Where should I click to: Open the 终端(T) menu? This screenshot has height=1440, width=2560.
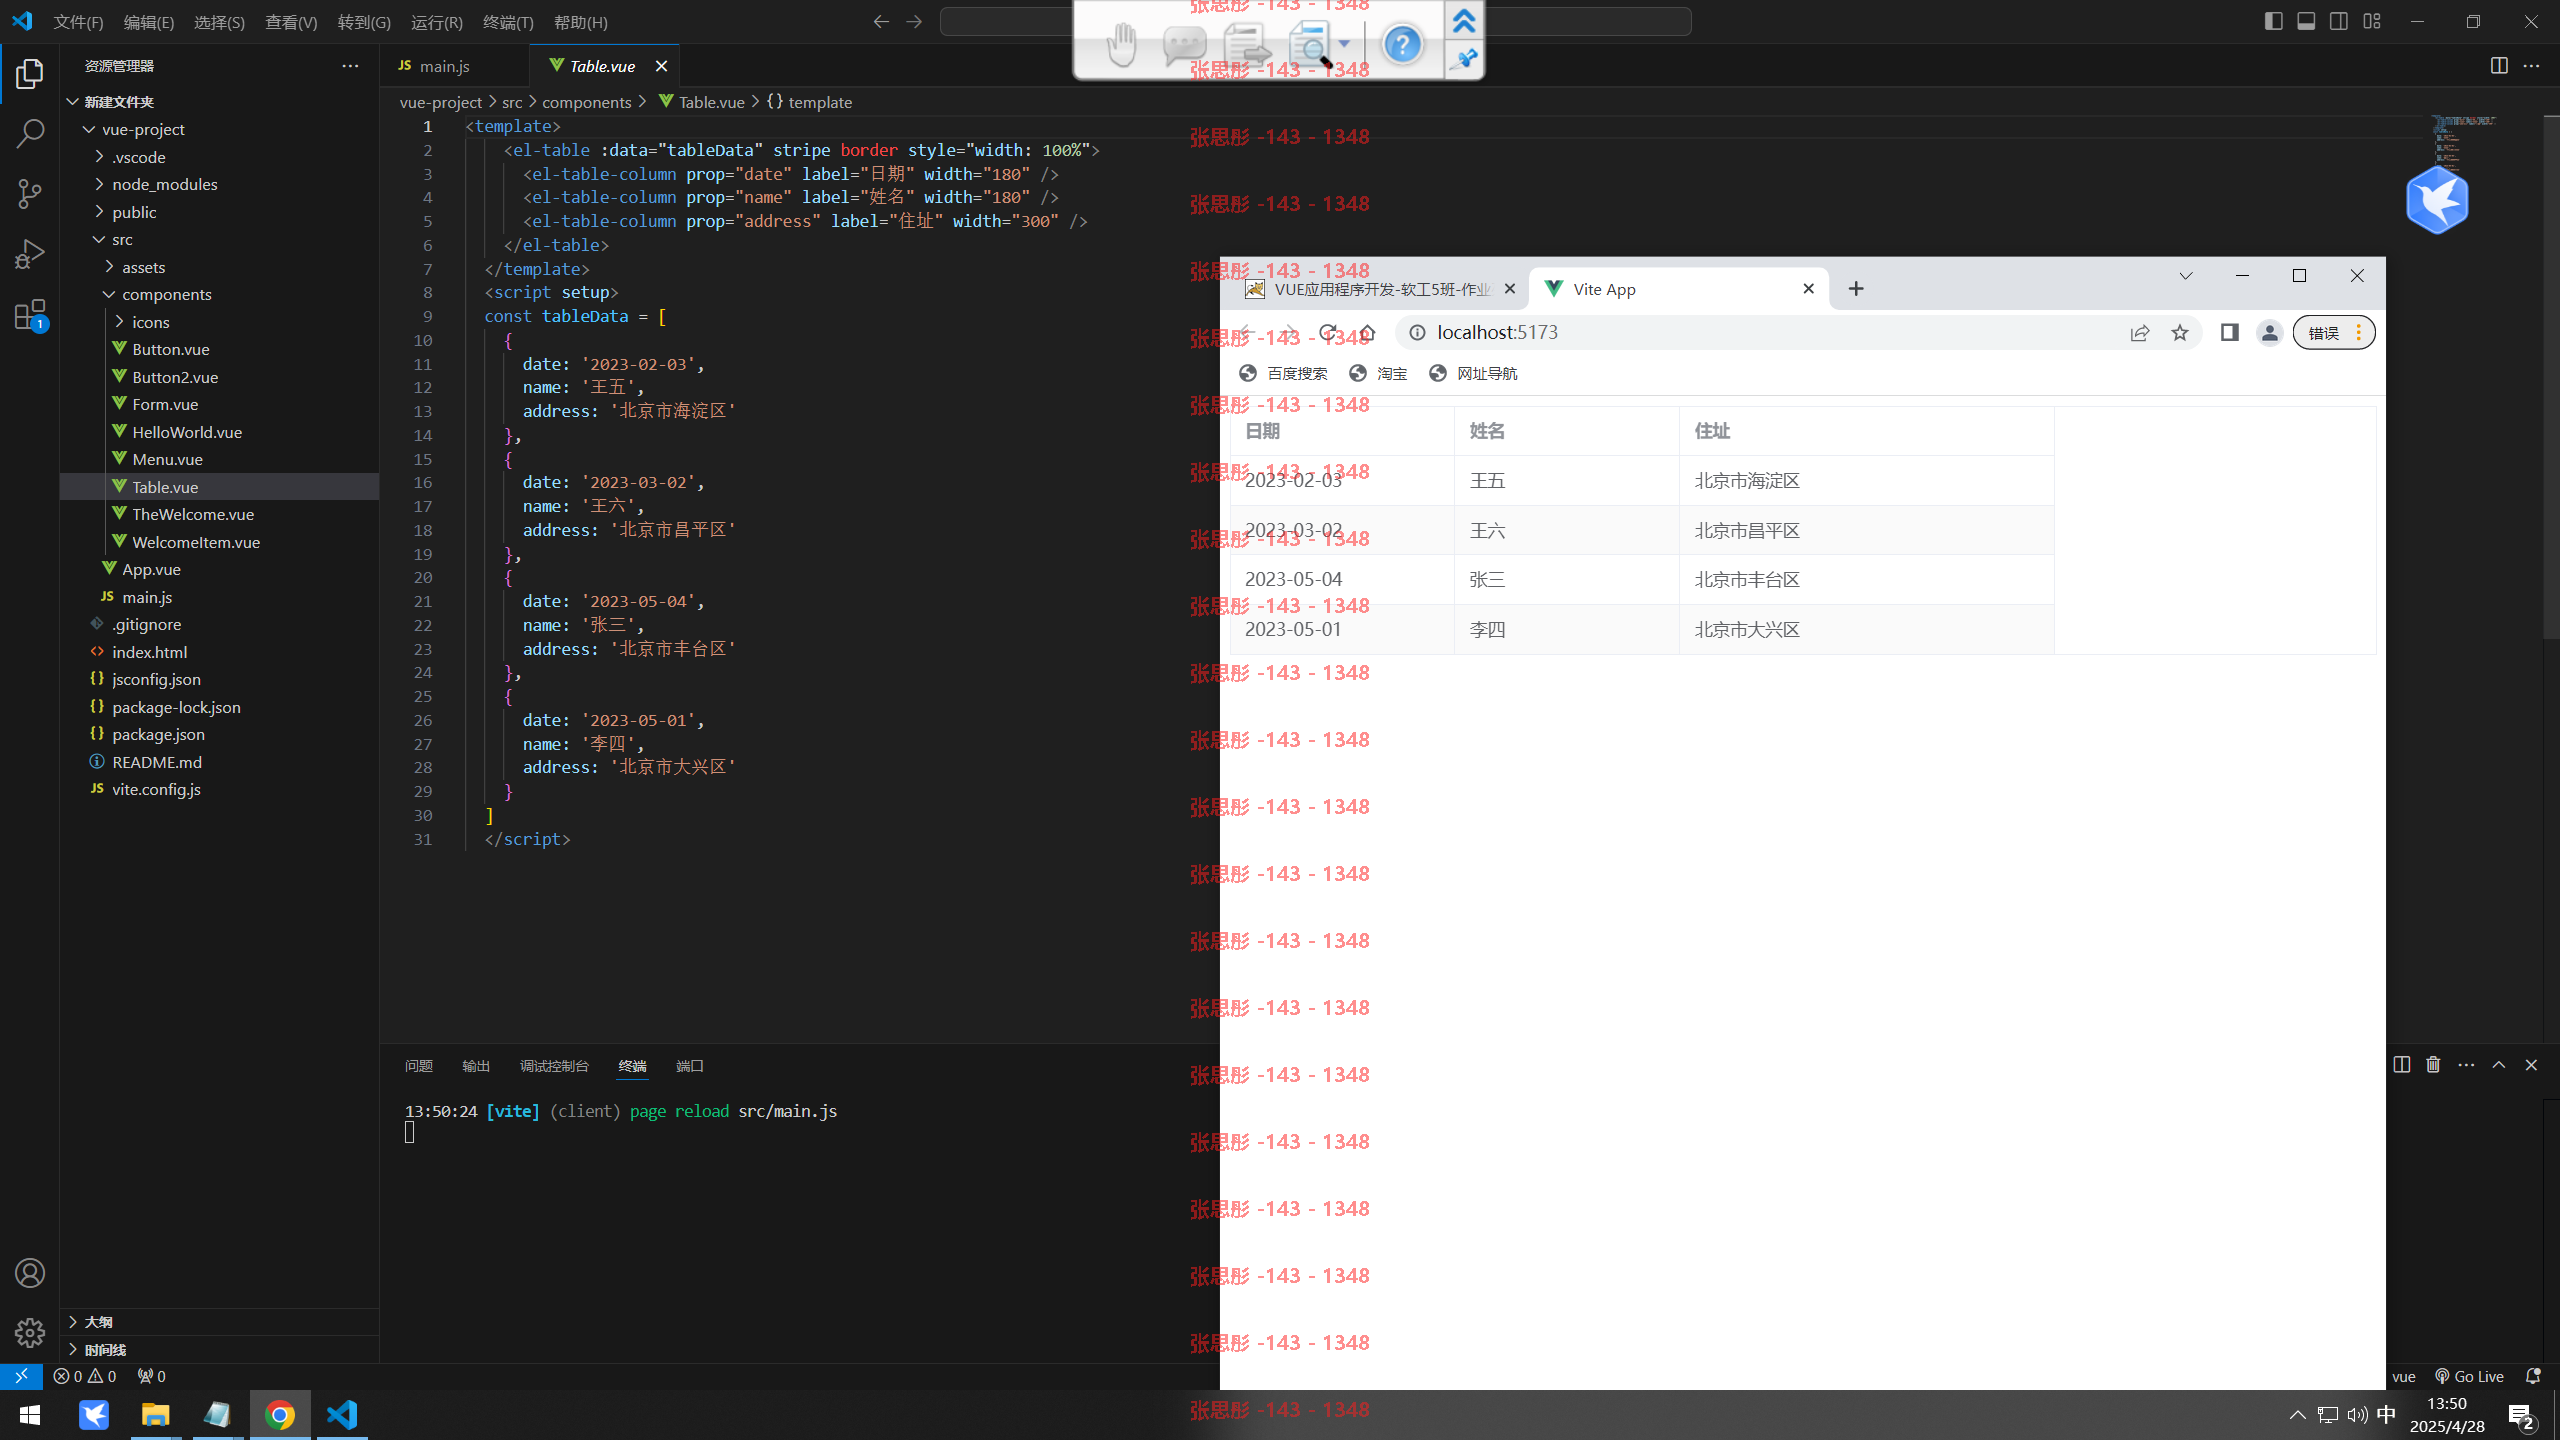pyautogui.click(x=508, y=22)
